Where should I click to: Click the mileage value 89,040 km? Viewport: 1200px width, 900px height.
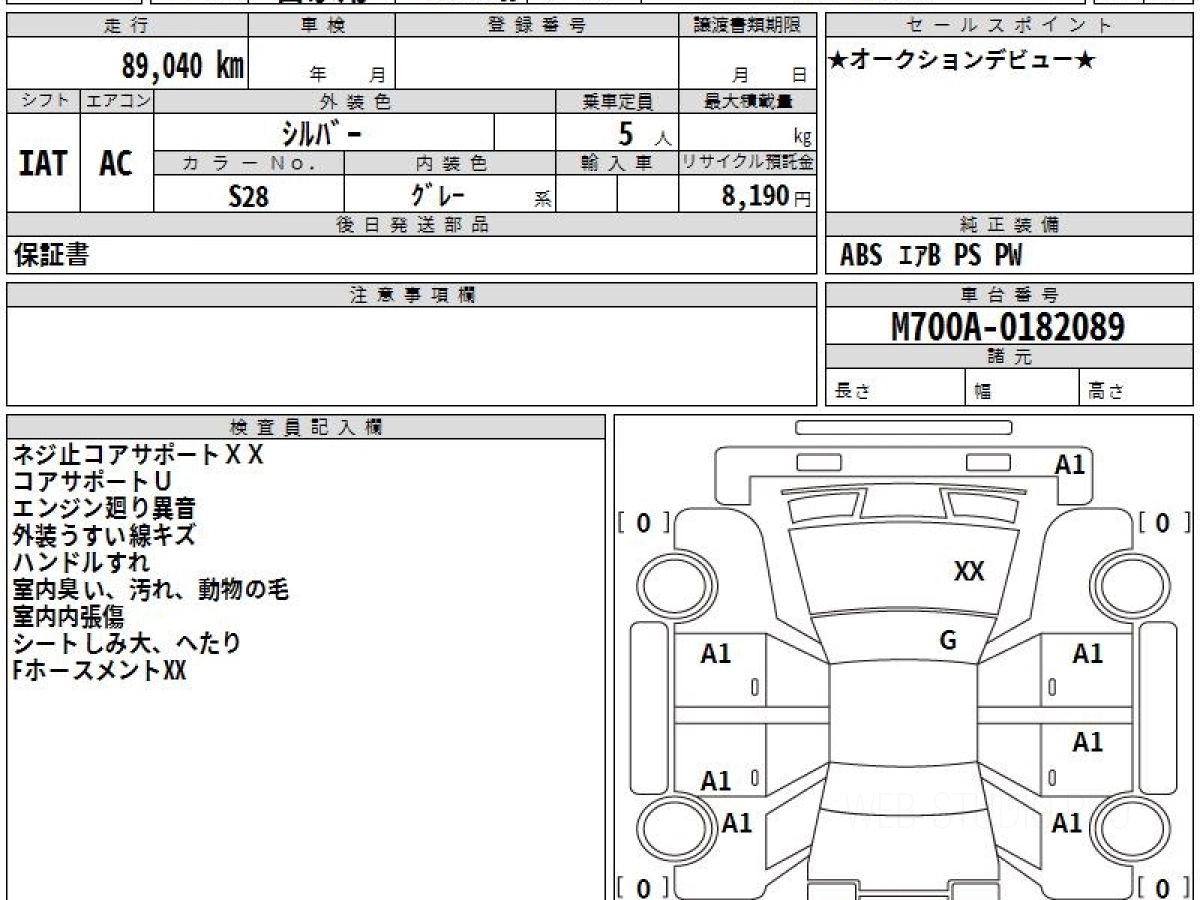(183, 65)
